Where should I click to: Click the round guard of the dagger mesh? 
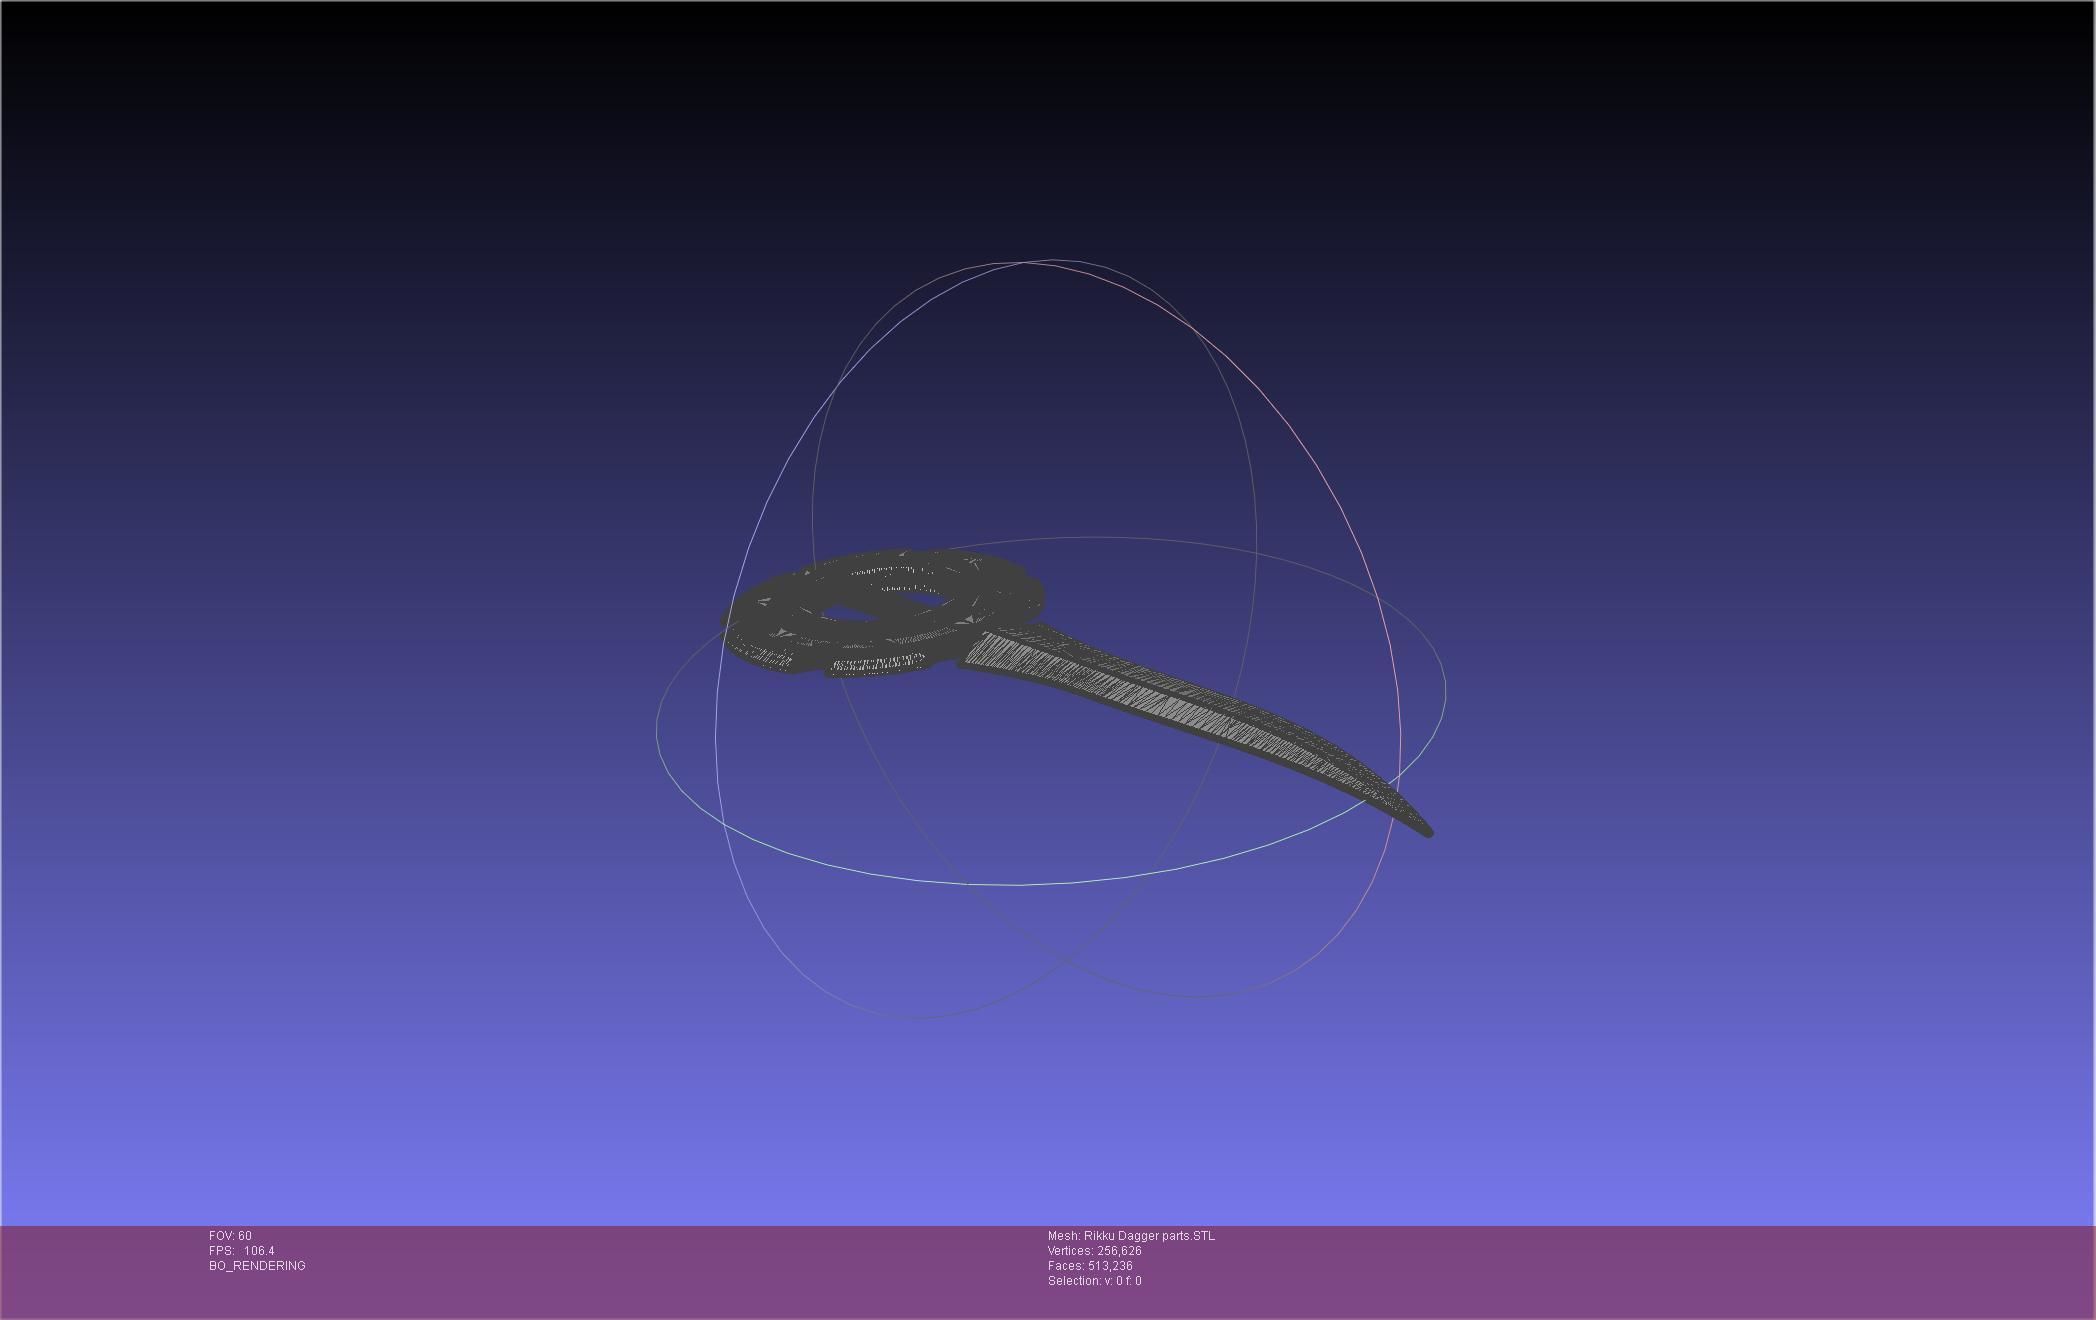point(884,612)
